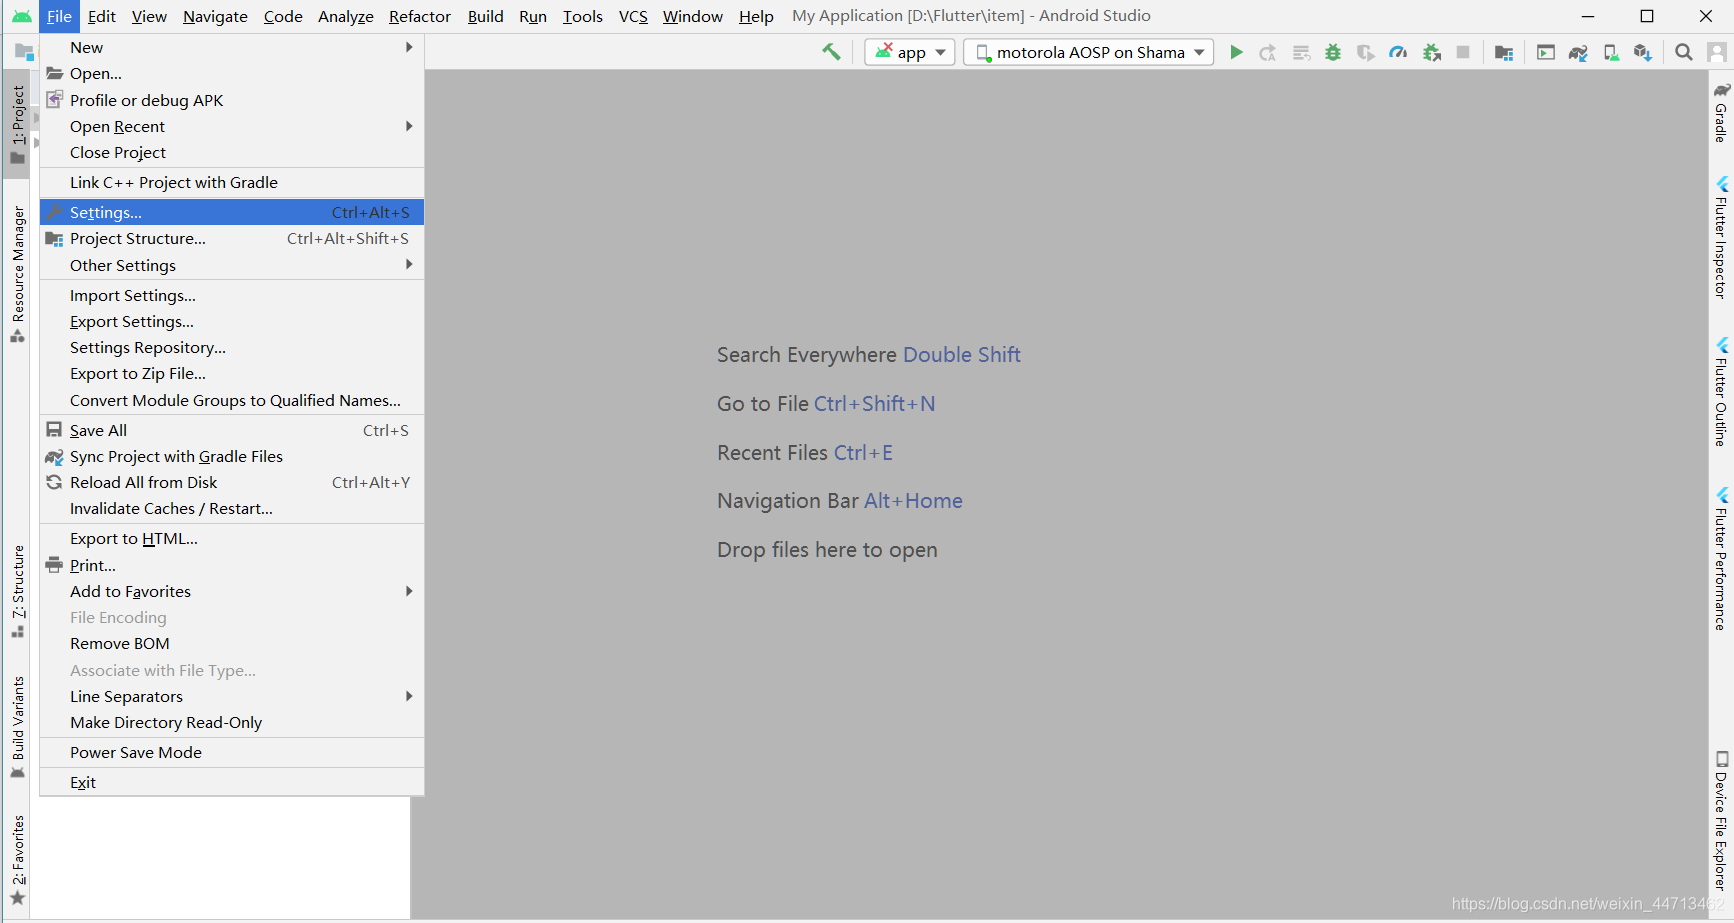Viewport: 1734px width, 923px height.
Task: Toggle the 1: Project tool window
Action: pos(17,124)
